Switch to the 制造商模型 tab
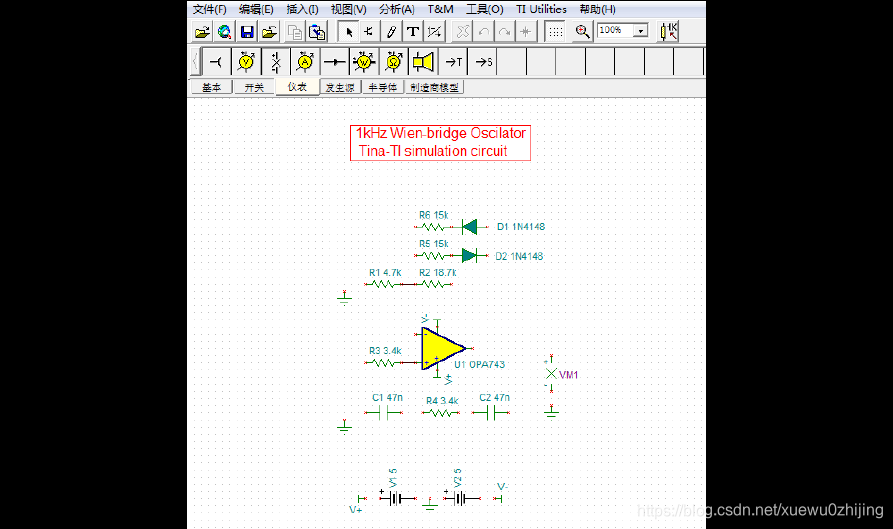The width and height of the screenshot is (893, 529). pyautogui.click(x=435, y=87)
